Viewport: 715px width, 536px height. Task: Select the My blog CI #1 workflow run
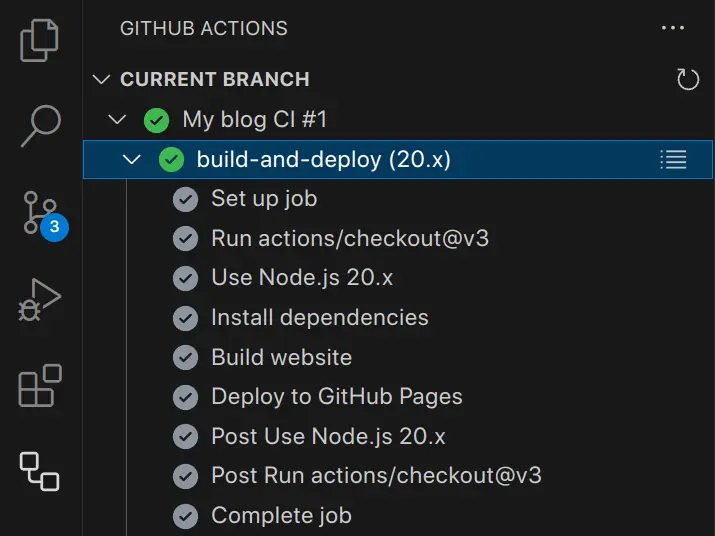398,120
